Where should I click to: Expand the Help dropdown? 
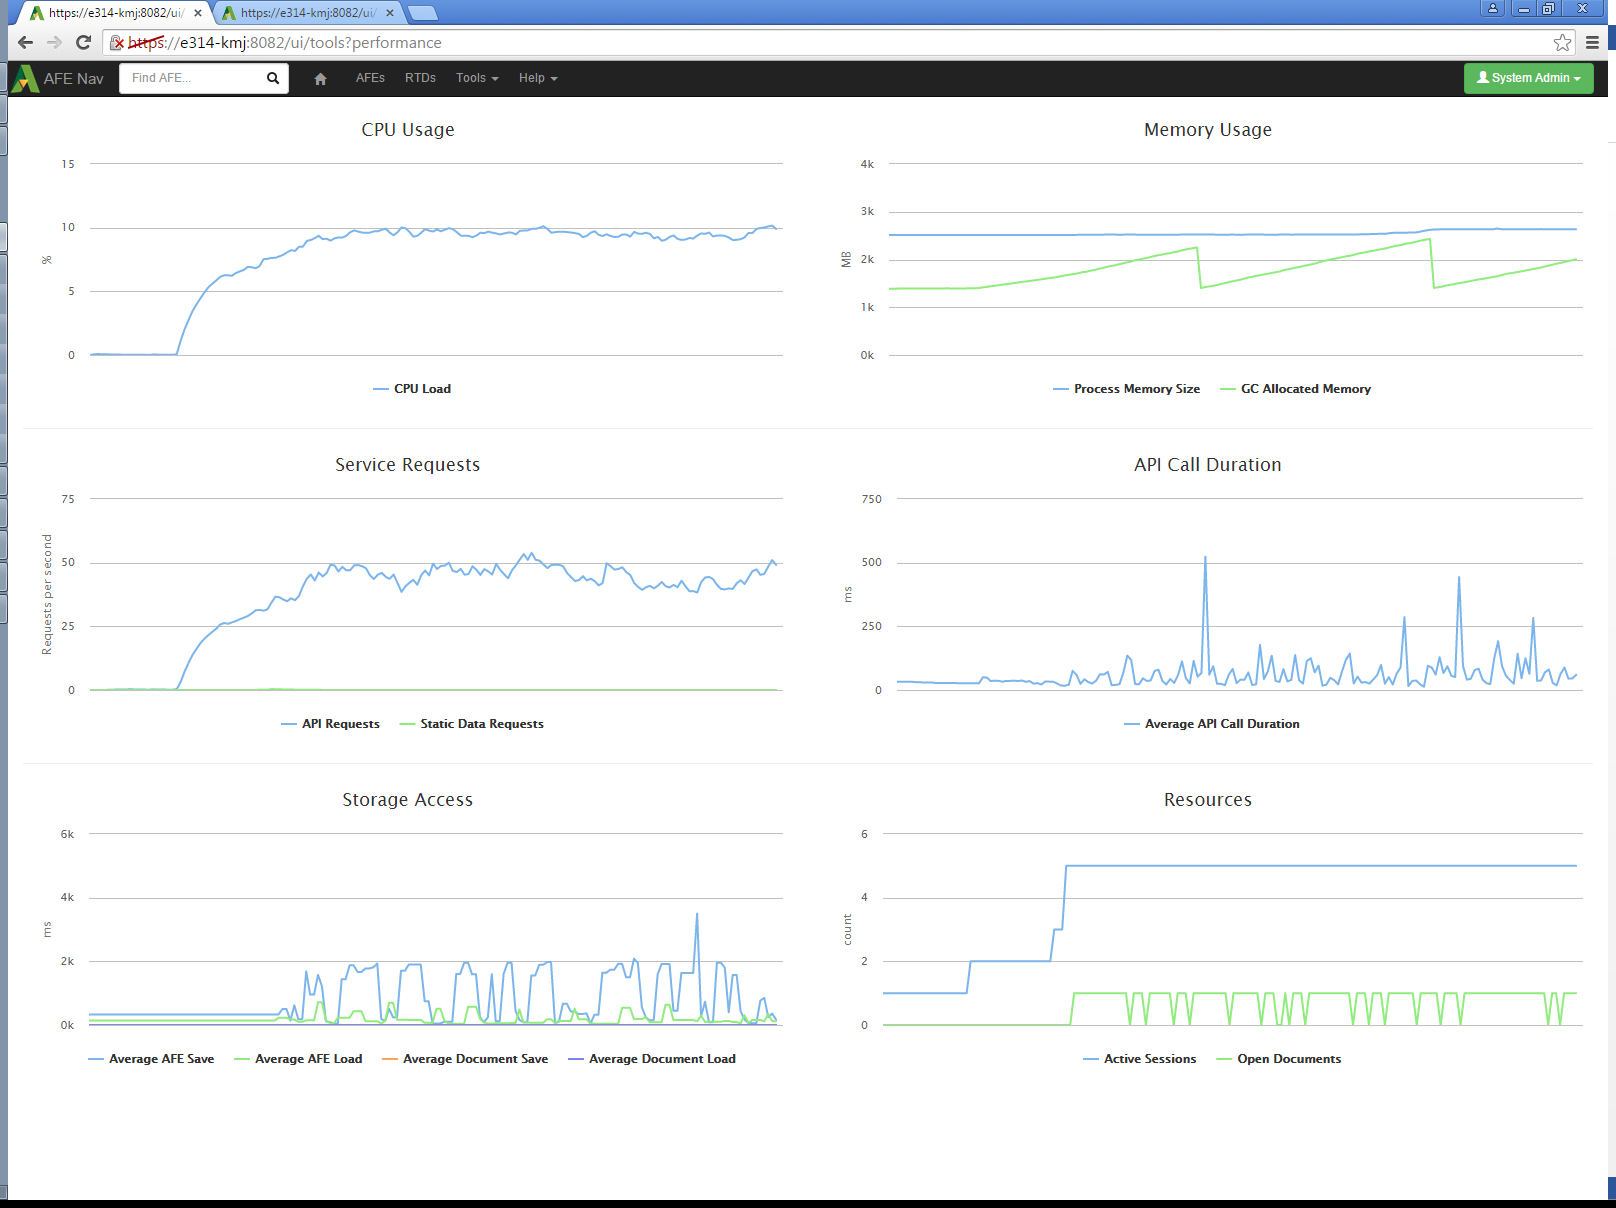point(537,78)
